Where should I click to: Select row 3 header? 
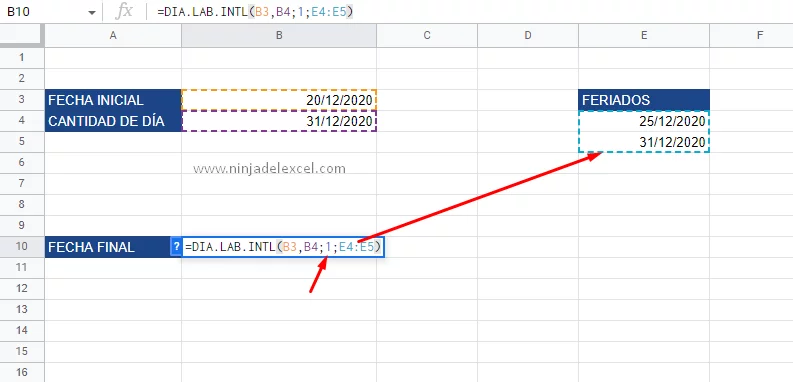pos(22,100)
